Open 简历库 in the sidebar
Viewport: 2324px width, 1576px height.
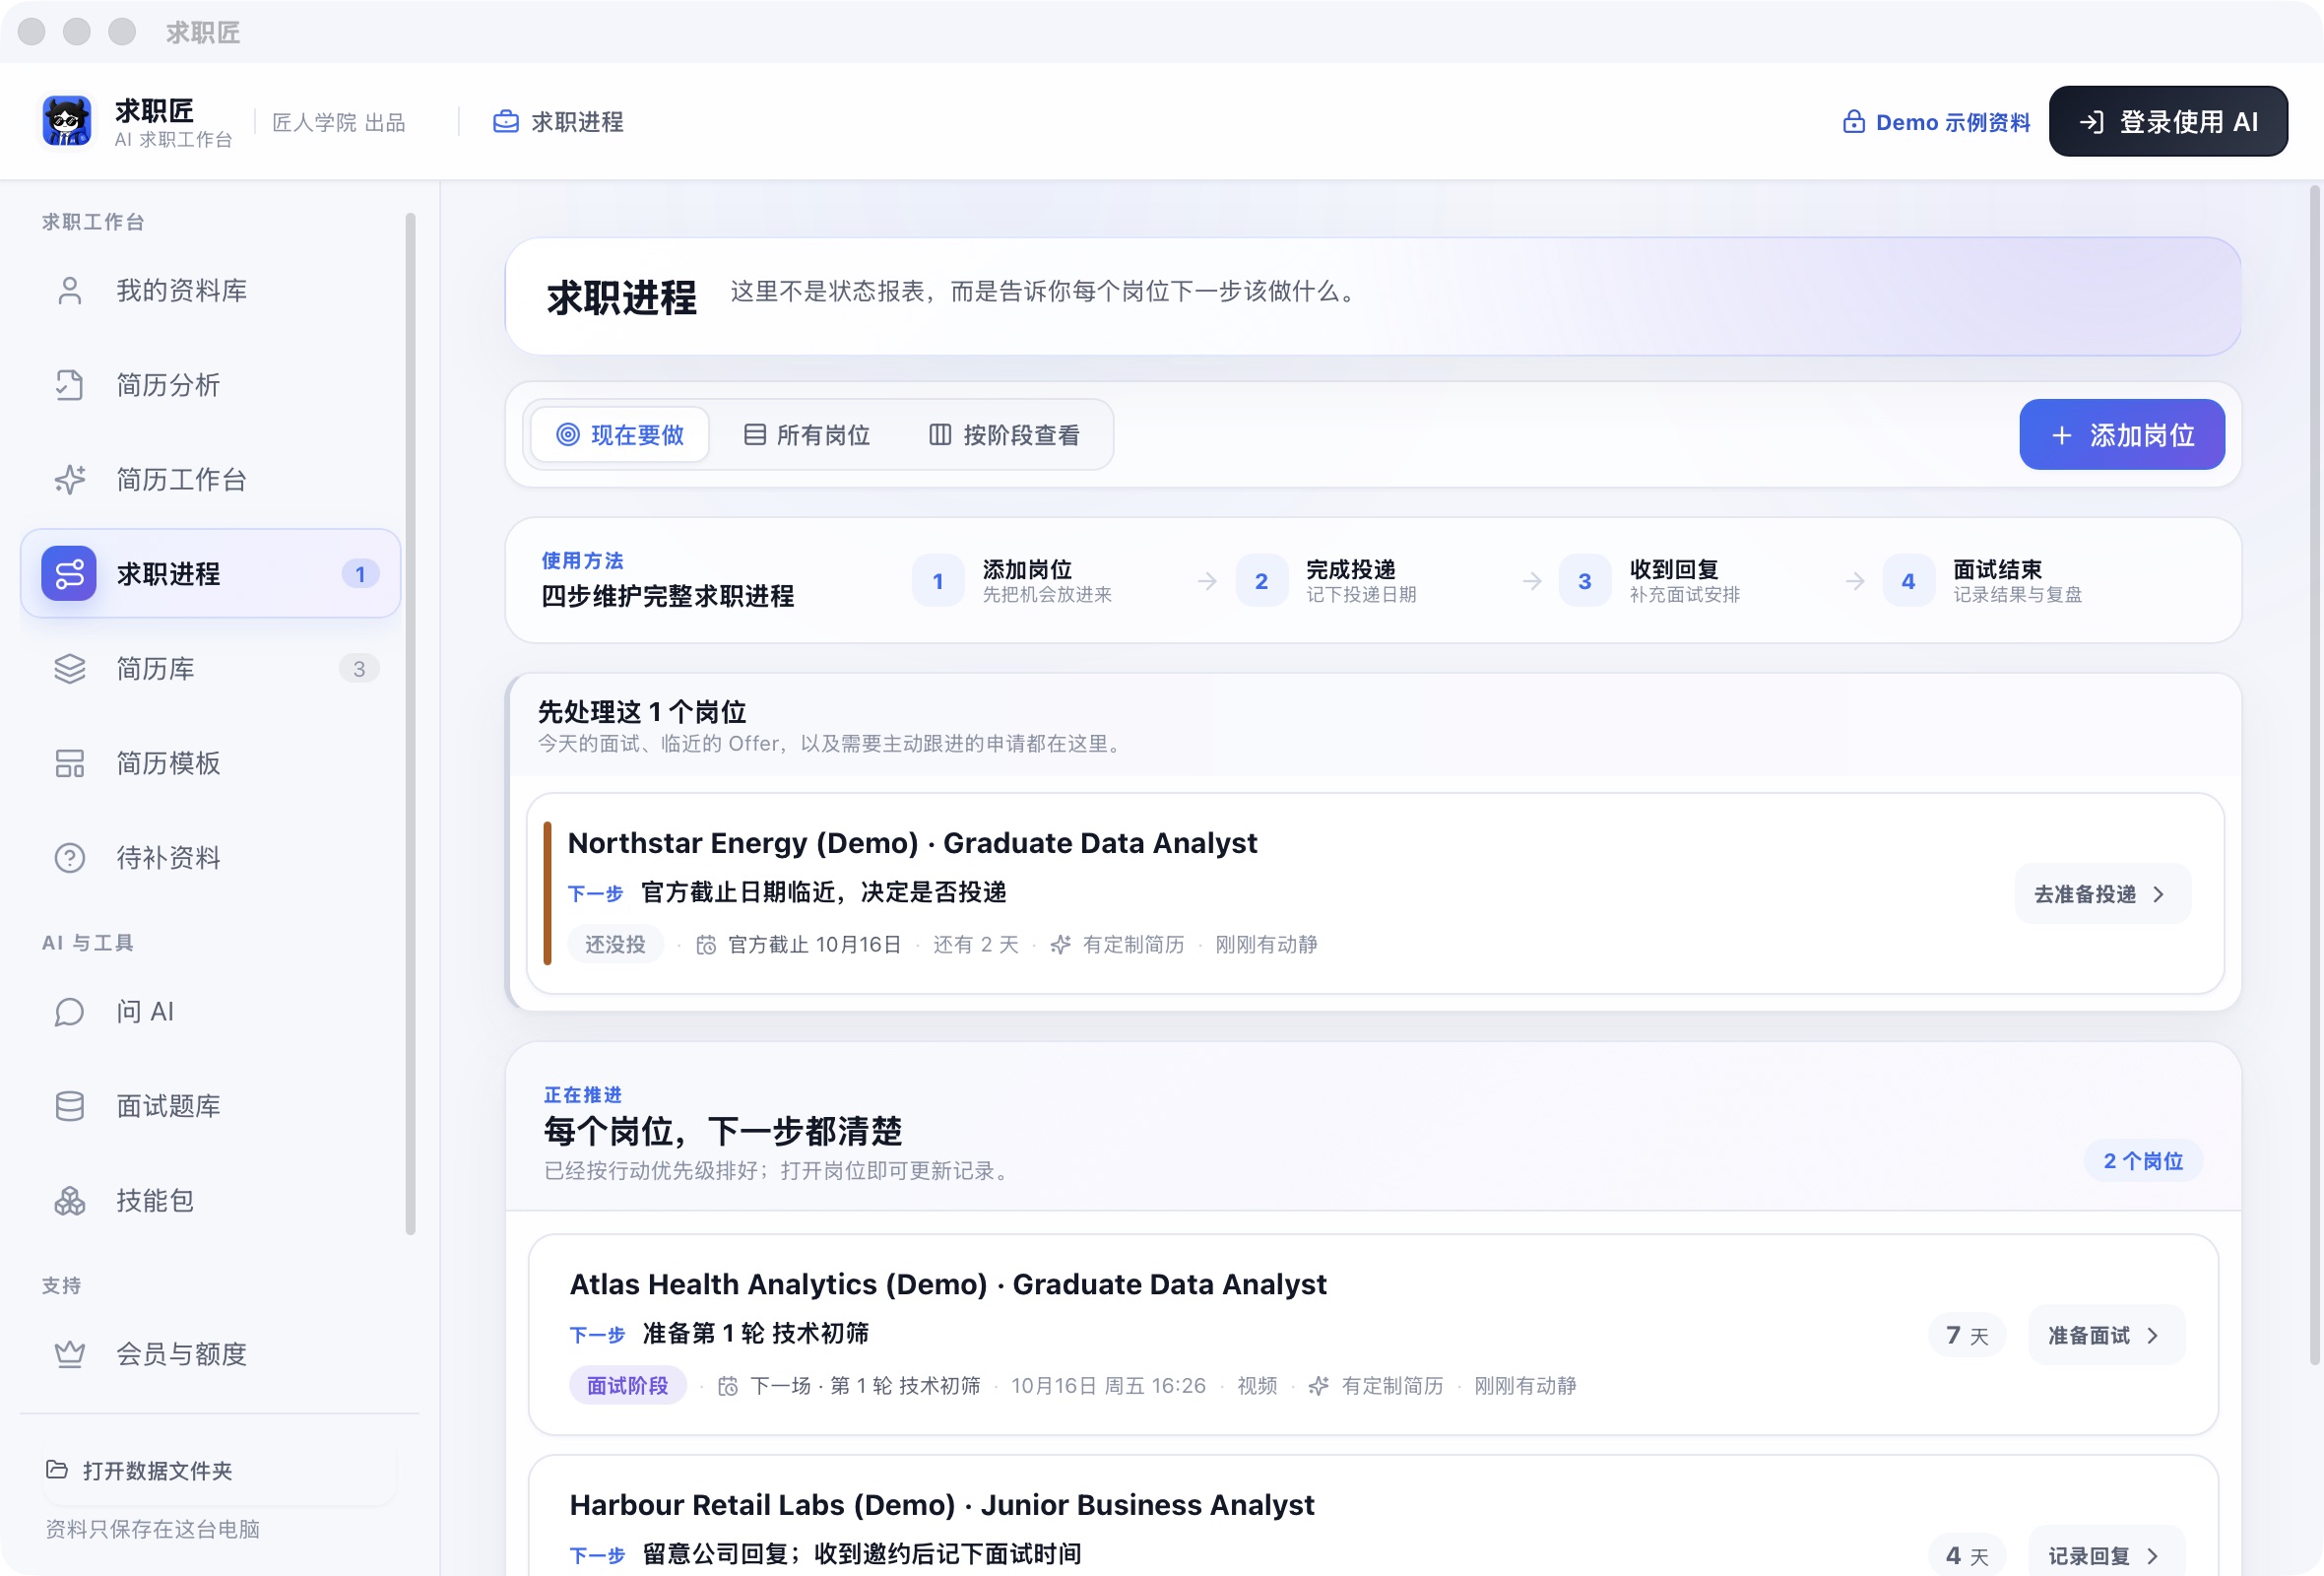pyautogui.click(x=211, y=669)
